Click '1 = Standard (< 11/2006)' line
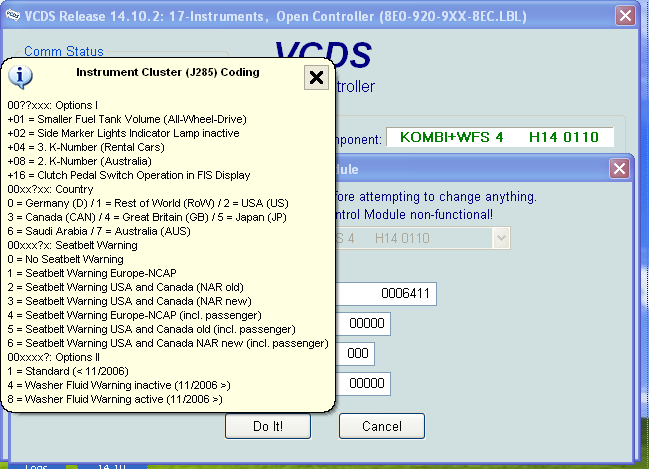 pyautogui.click(x=68, y=371)
